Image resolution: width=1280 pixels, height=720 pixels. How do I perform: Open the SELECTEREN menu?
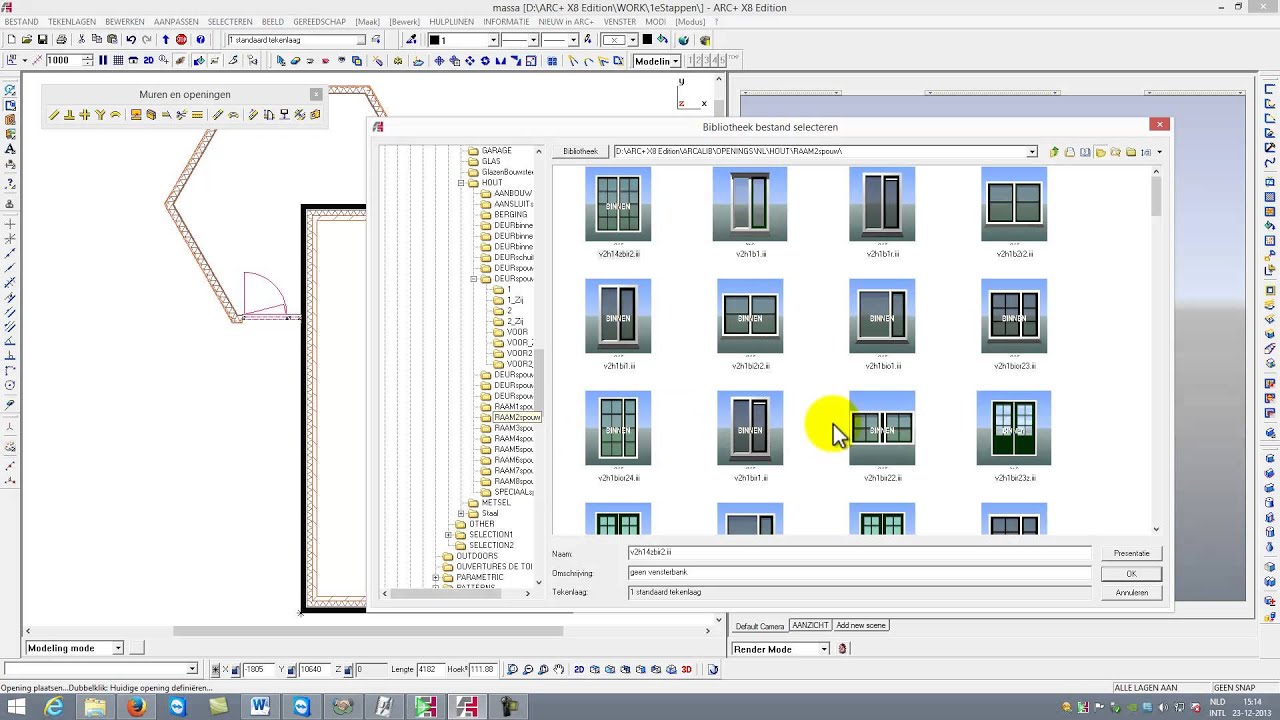point(230,22)
